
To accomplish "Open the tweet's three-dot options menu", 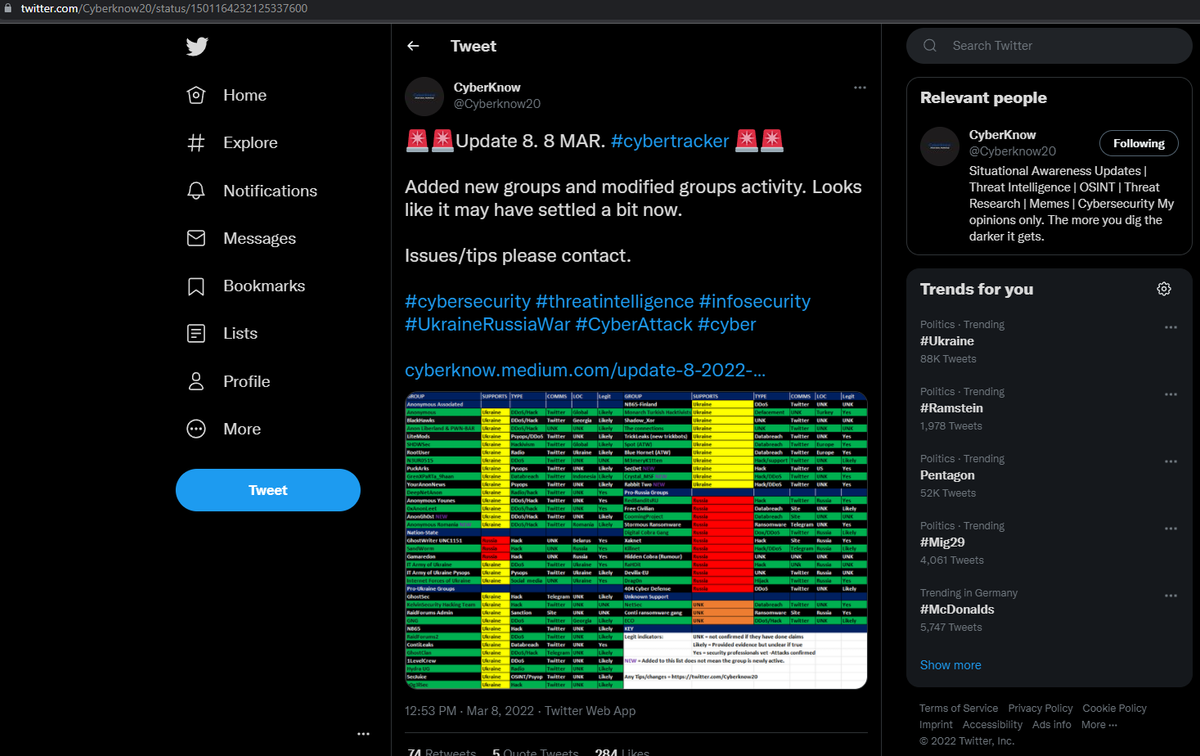I will pos(860,88).
